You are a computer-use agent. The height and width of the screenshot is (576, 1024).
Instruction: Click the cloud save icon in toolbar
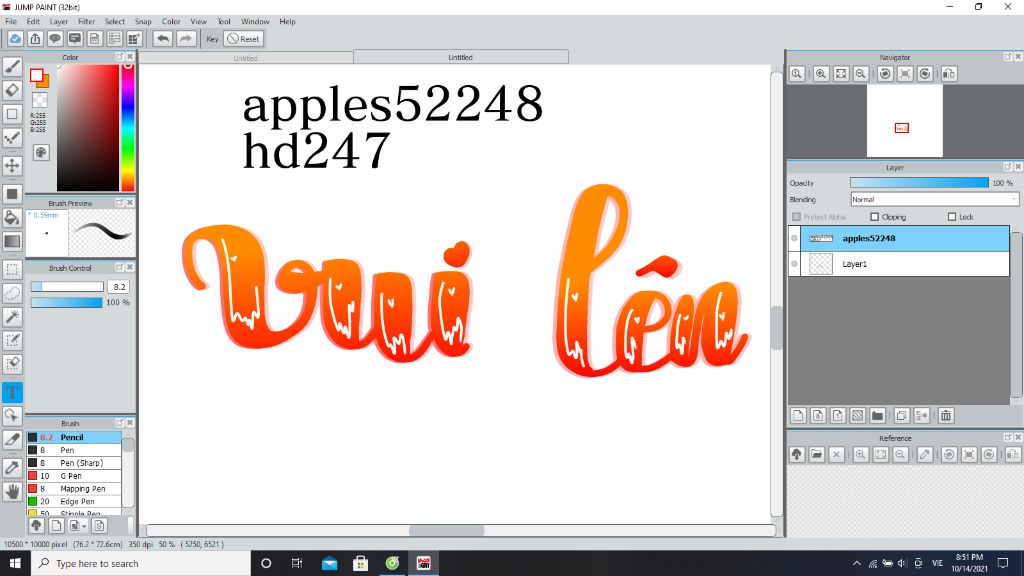point(15,39)
